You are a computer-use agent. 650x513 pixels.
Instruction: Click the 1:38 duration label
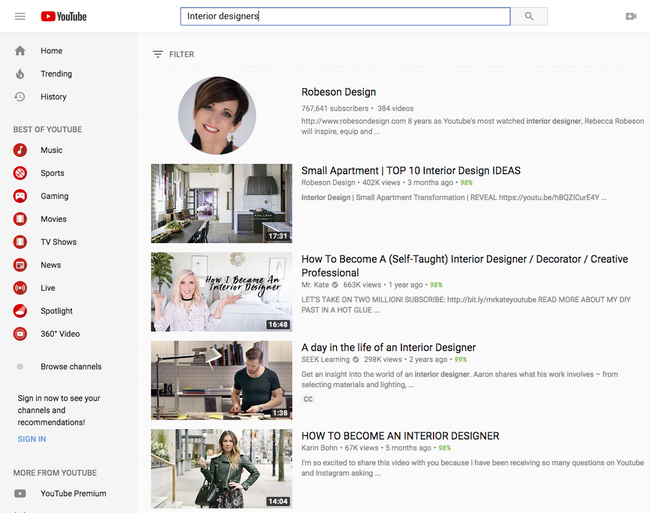point(280,413)
